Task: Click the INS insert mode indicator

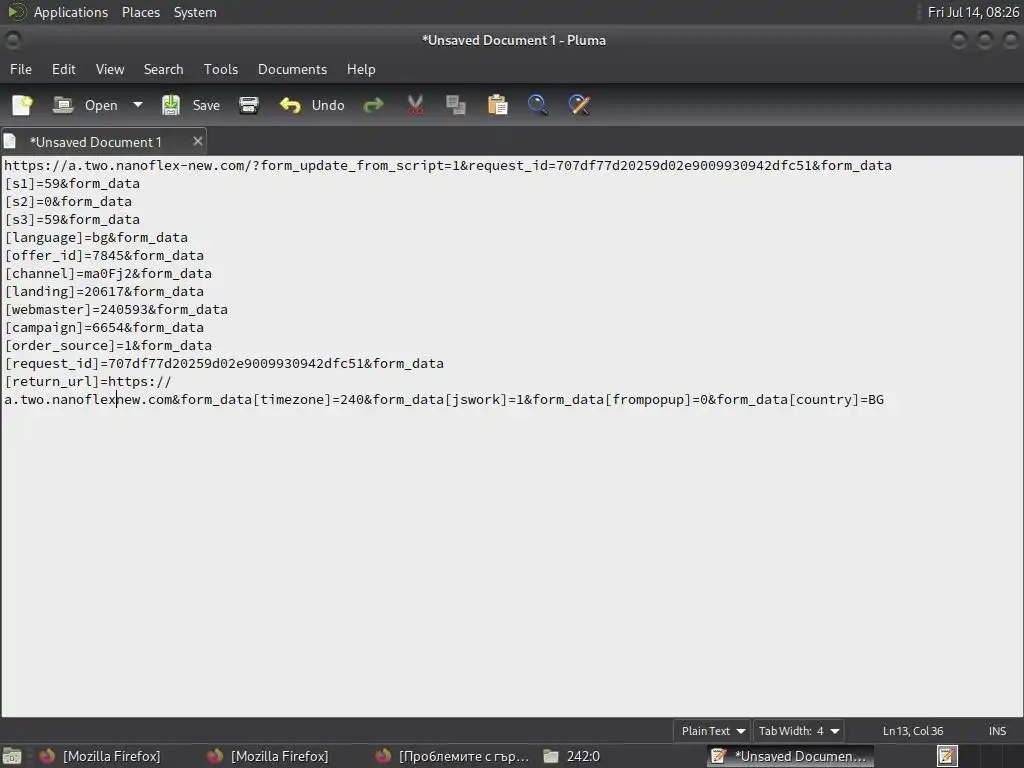Action: tap(997, 731)
